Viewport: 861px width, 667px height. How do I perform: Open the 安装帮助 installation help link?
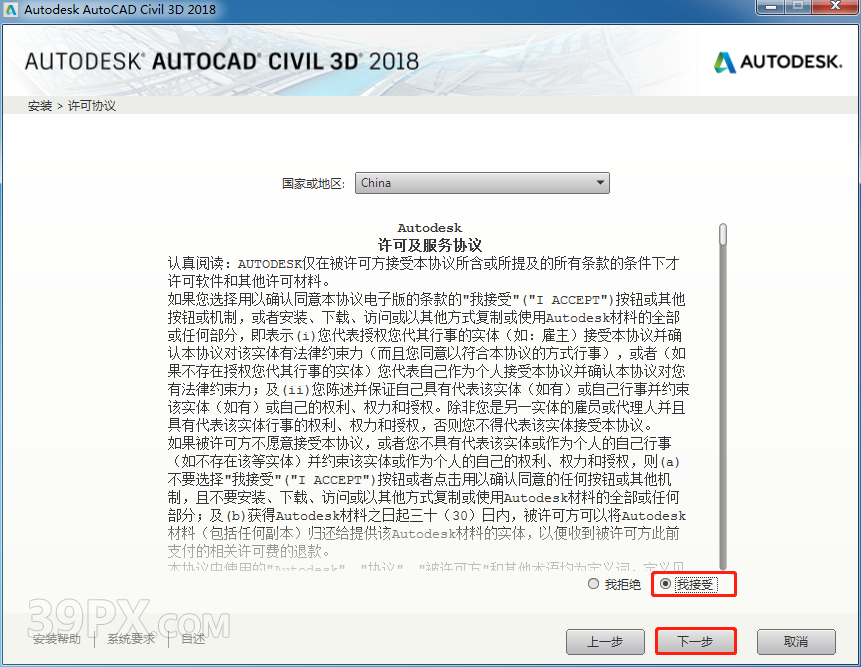click(x=57, y=639)
